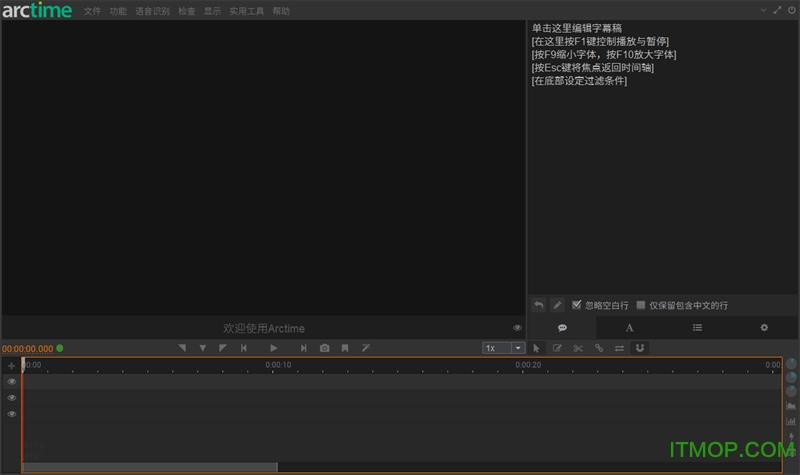Click the 单击这里编辑字幕稿 text line
The height and width of the screenshot is (475, 800).
click(577, 28)
